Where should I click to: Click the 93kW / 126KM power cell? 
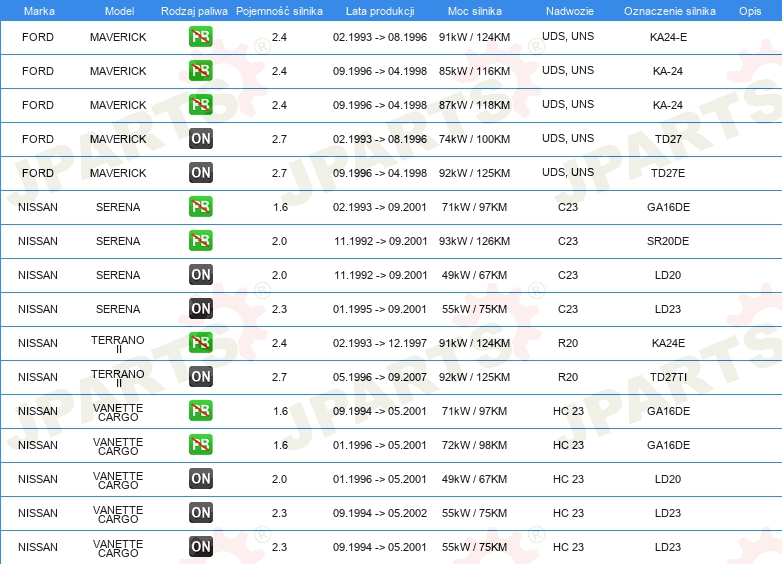click(474, 241)
